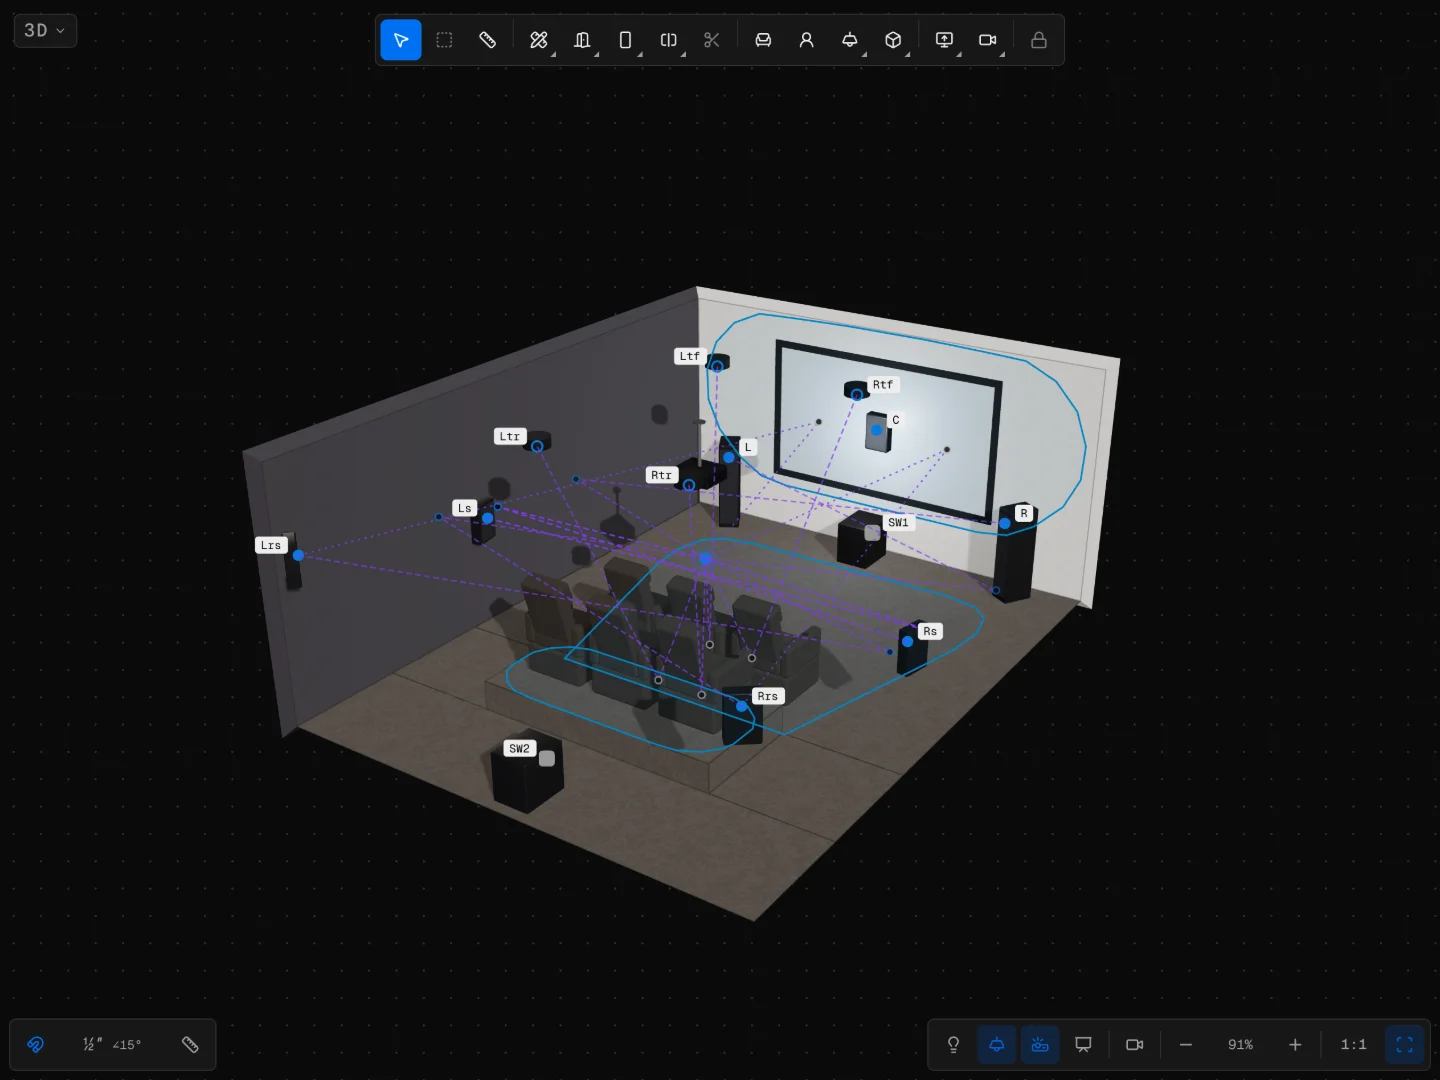
Task: Click the 91% zoom level value
Action: coord(1241,1045)
